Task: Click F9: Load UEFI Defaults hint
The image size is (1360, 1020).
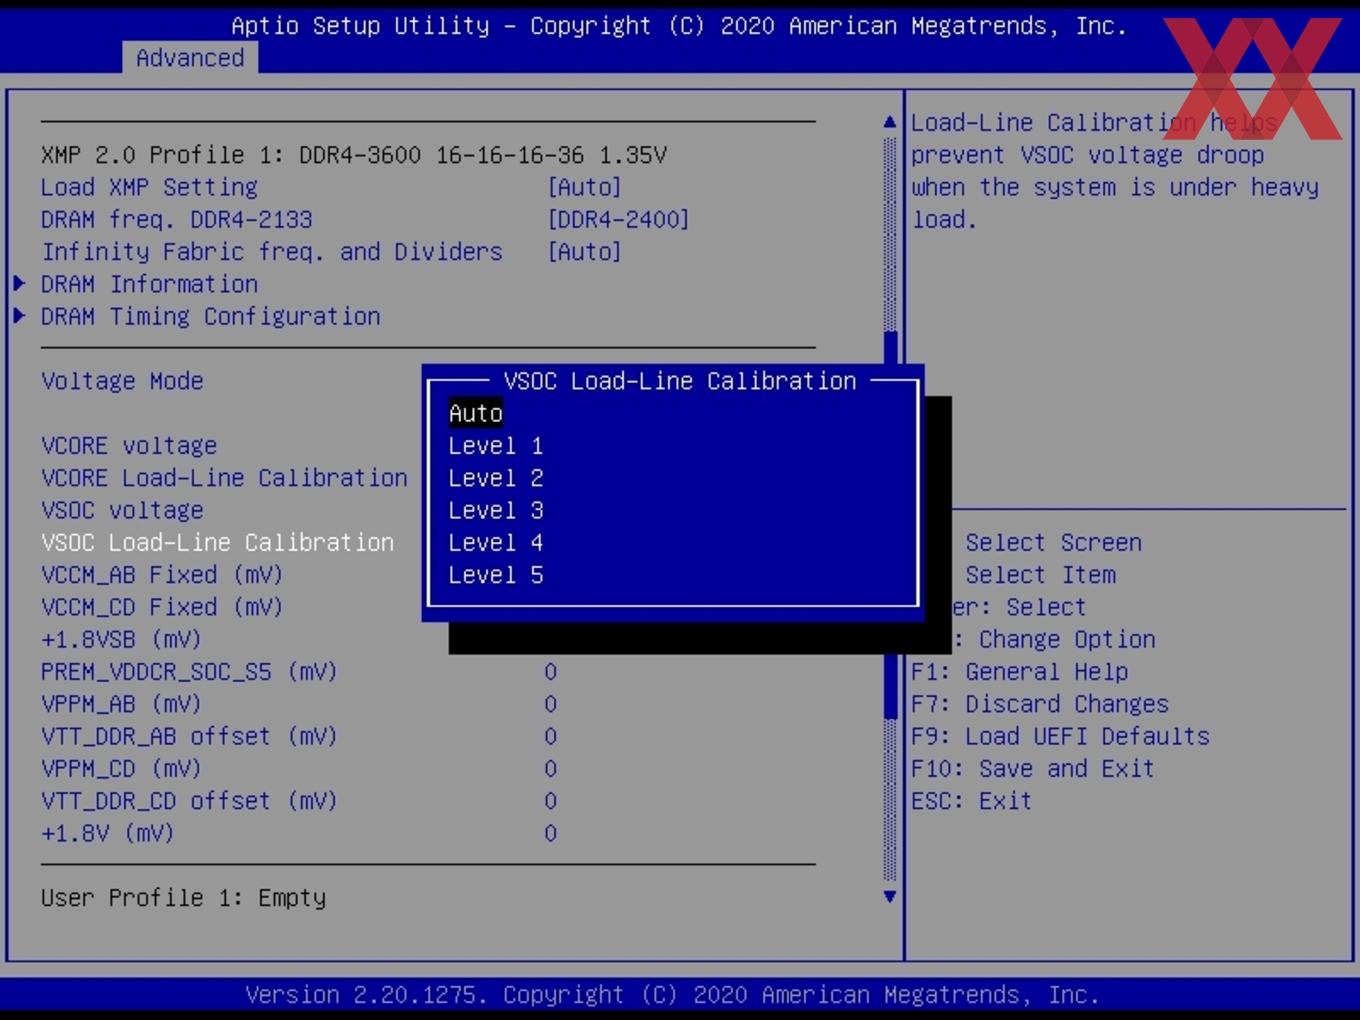Action: [x=1060, y=736]
